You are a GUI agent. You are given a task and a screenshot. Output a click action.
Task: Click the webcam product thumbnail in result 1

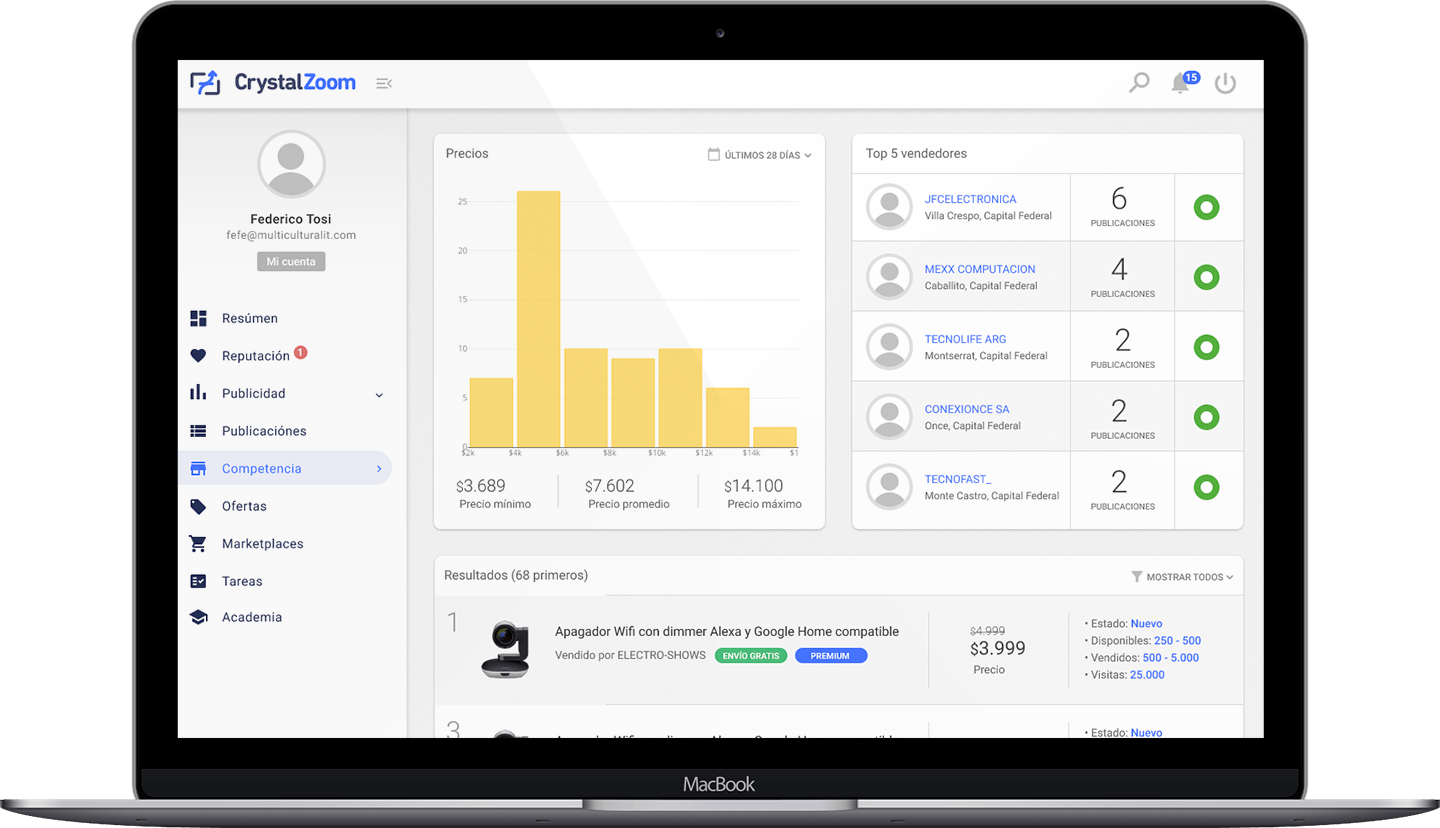pos(505,649)
